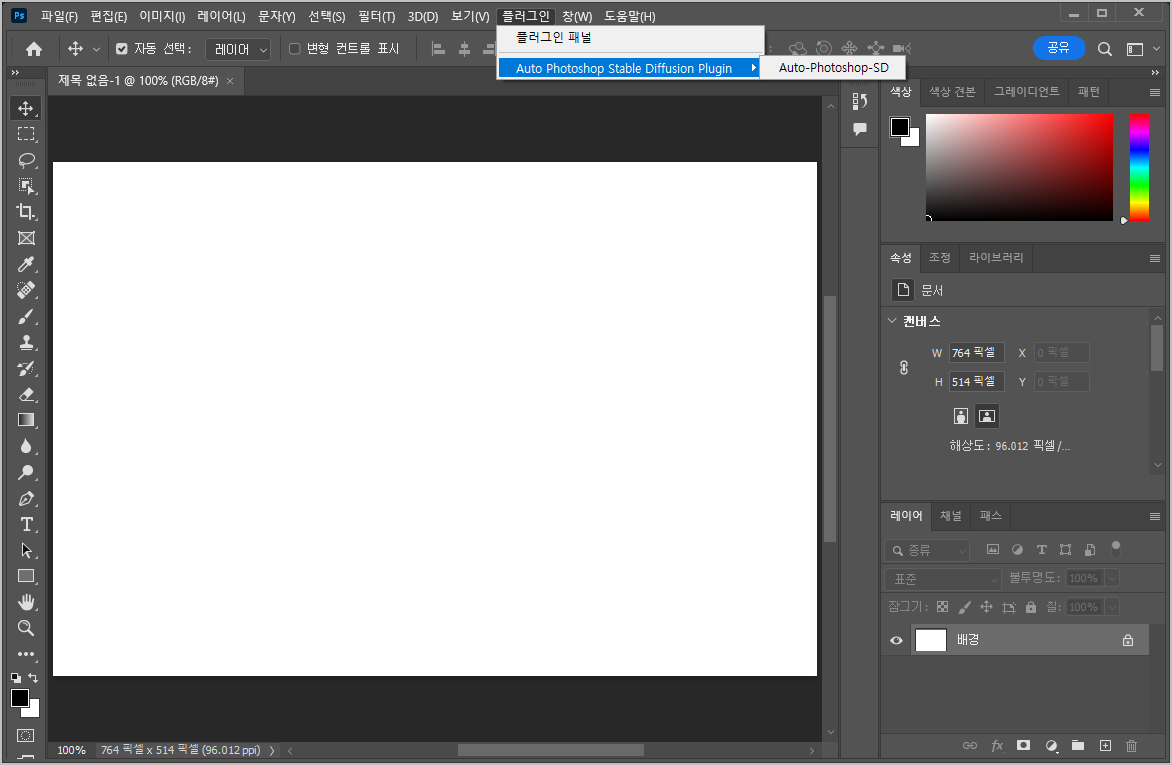The image size is (1172, 765).
Task: Select the Crop tool
Action: coord(26,212)
